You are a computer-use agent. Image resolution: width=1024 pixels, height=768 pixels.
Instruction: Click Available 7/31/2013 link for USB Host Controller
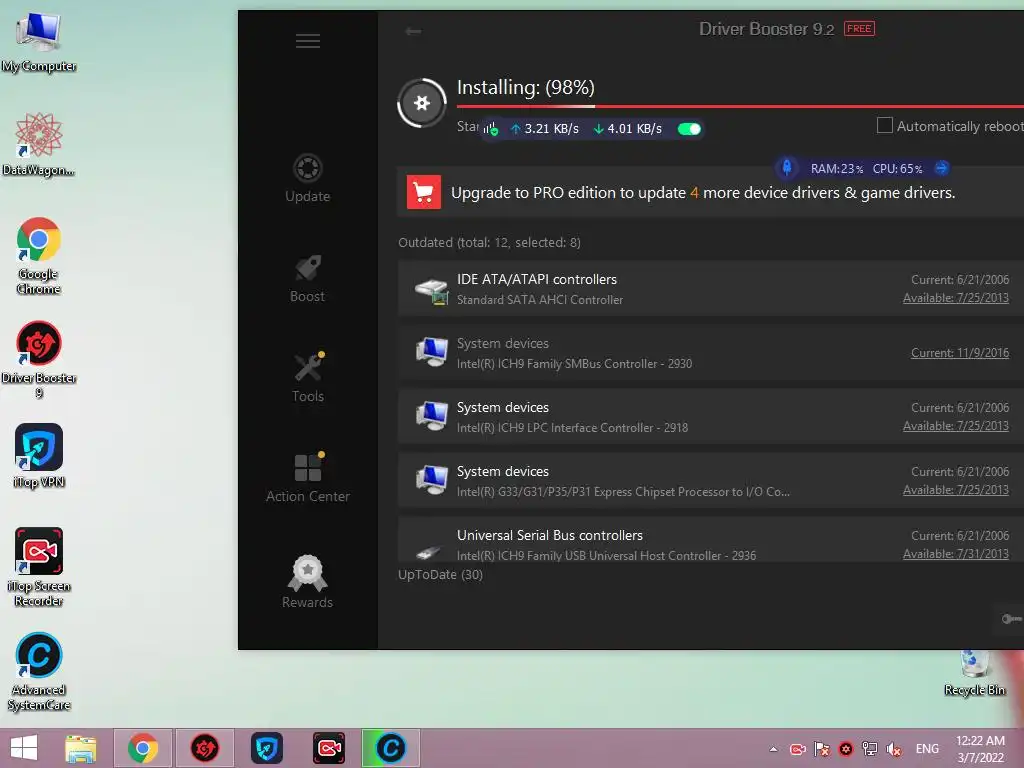(x=955, y=554)
